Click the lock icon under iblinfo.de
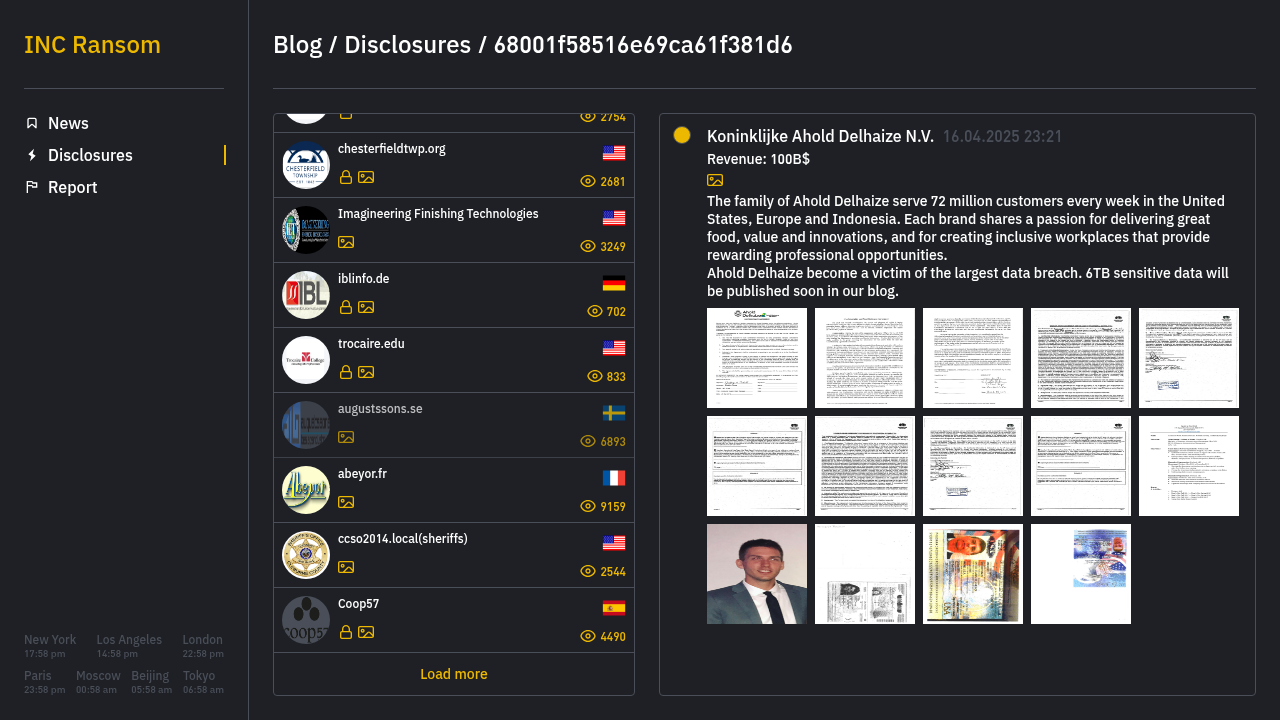Viewport: 1280px width, 720px height. [x=346, y=307]
